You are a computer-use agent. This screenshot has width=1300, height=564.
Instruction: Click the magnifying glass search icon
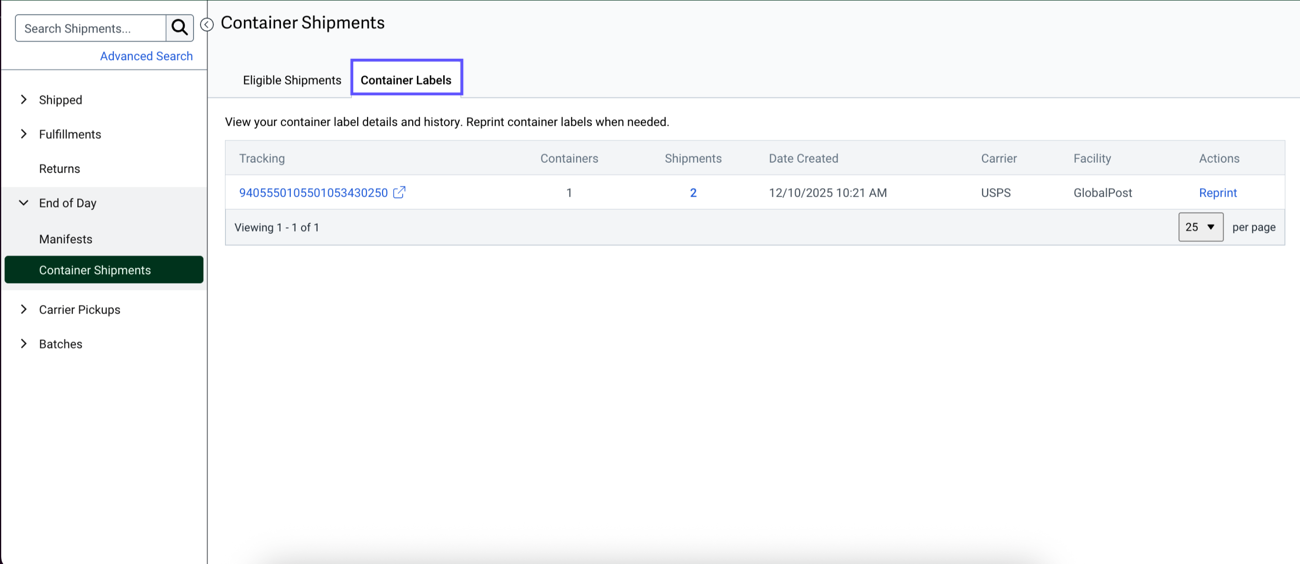click(180, 28)
